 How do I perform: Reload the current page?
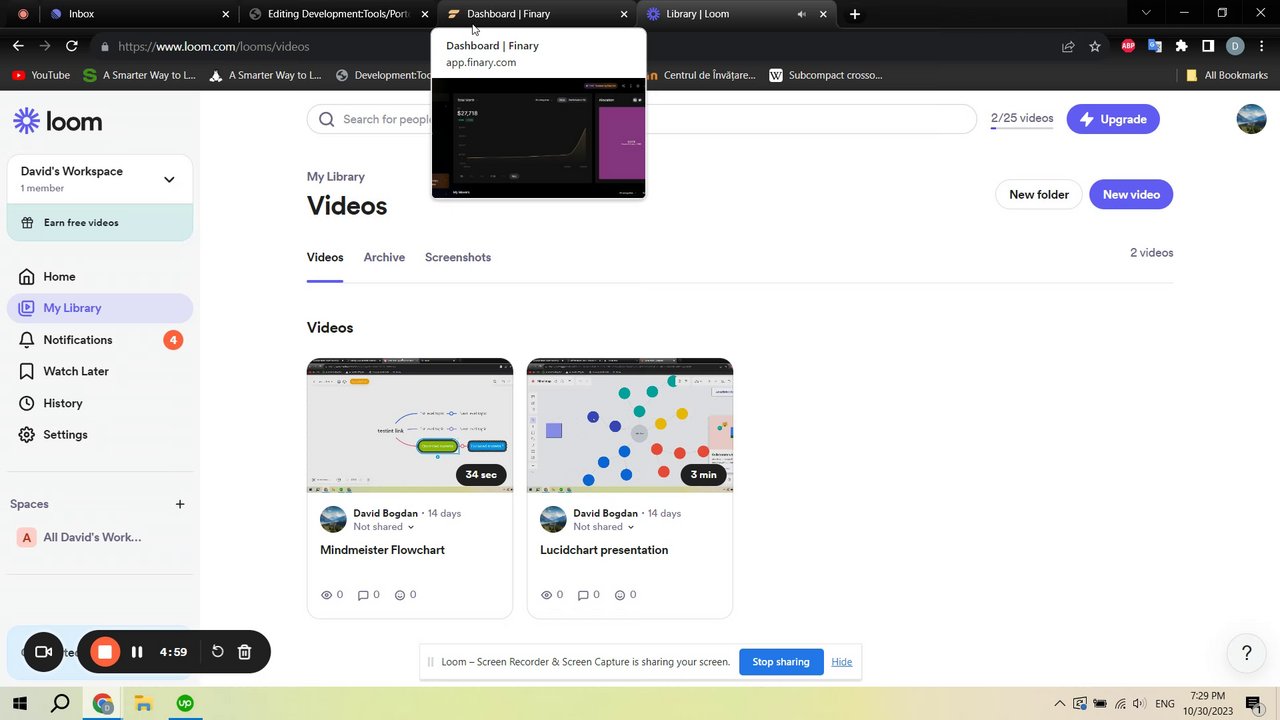[x=72, y=46]
